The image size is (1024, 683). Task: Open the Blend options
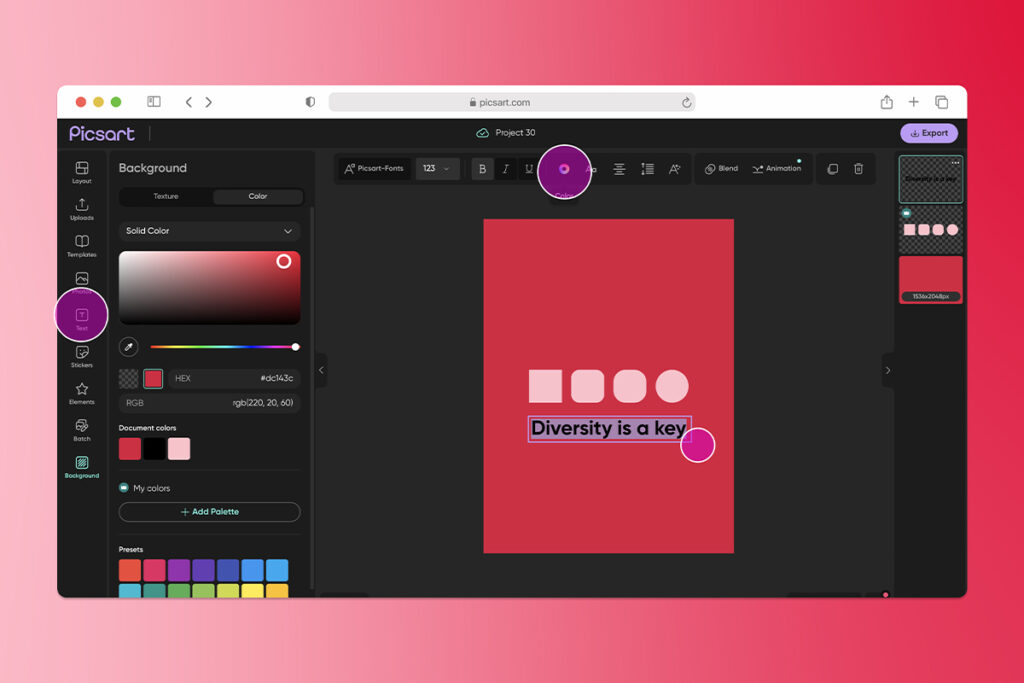click(x=720, y=168)
